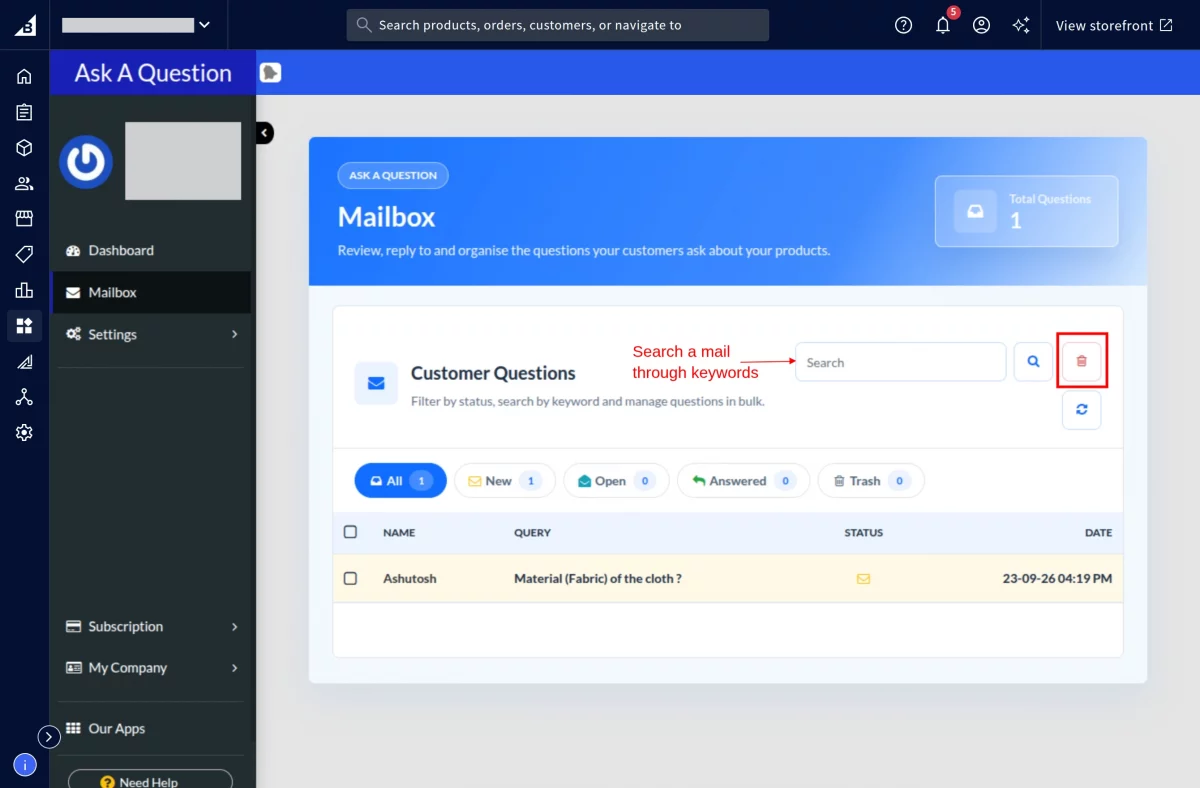Click the new-mail status icon for Ashutosh
Viewport: 1200px width, 788px height.
tap(863, 578)
